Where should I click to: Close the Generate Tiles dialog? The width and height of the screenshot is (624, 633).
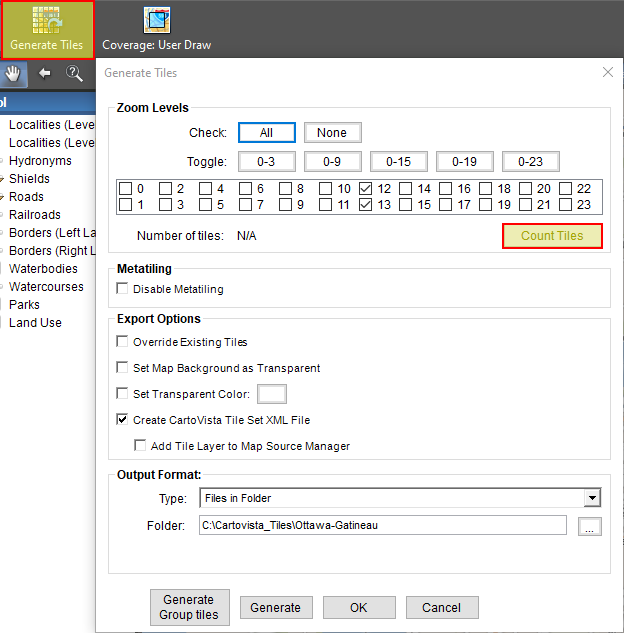[607, 73]
